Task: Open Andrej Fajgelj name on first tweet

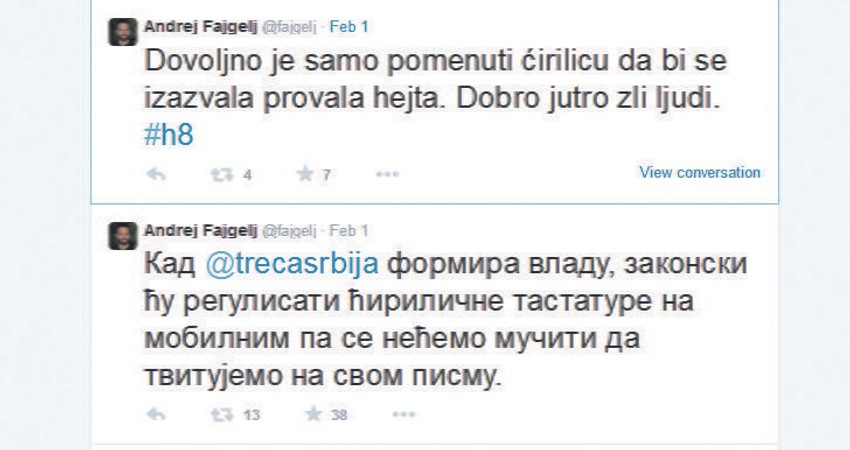Action: (x=200, y=25)
